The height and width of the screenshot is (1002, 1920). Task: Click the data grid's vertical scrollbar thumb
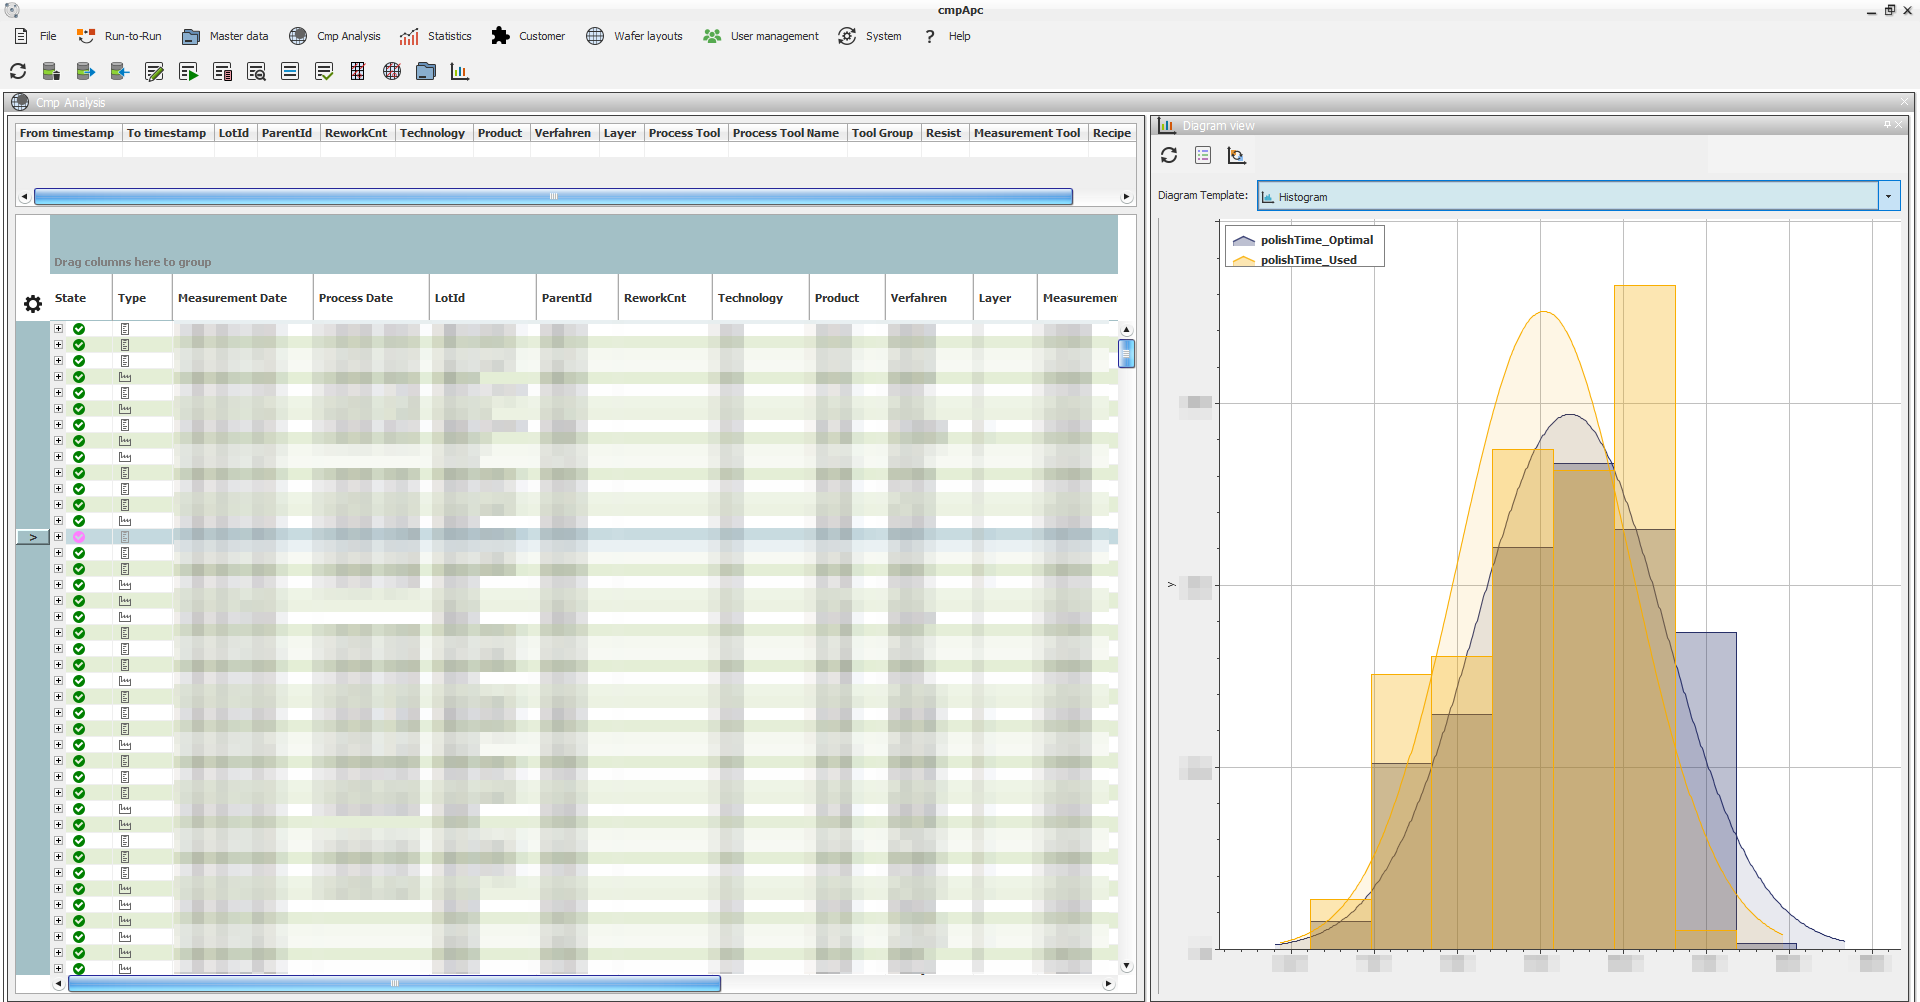(x=1126, y=353)
